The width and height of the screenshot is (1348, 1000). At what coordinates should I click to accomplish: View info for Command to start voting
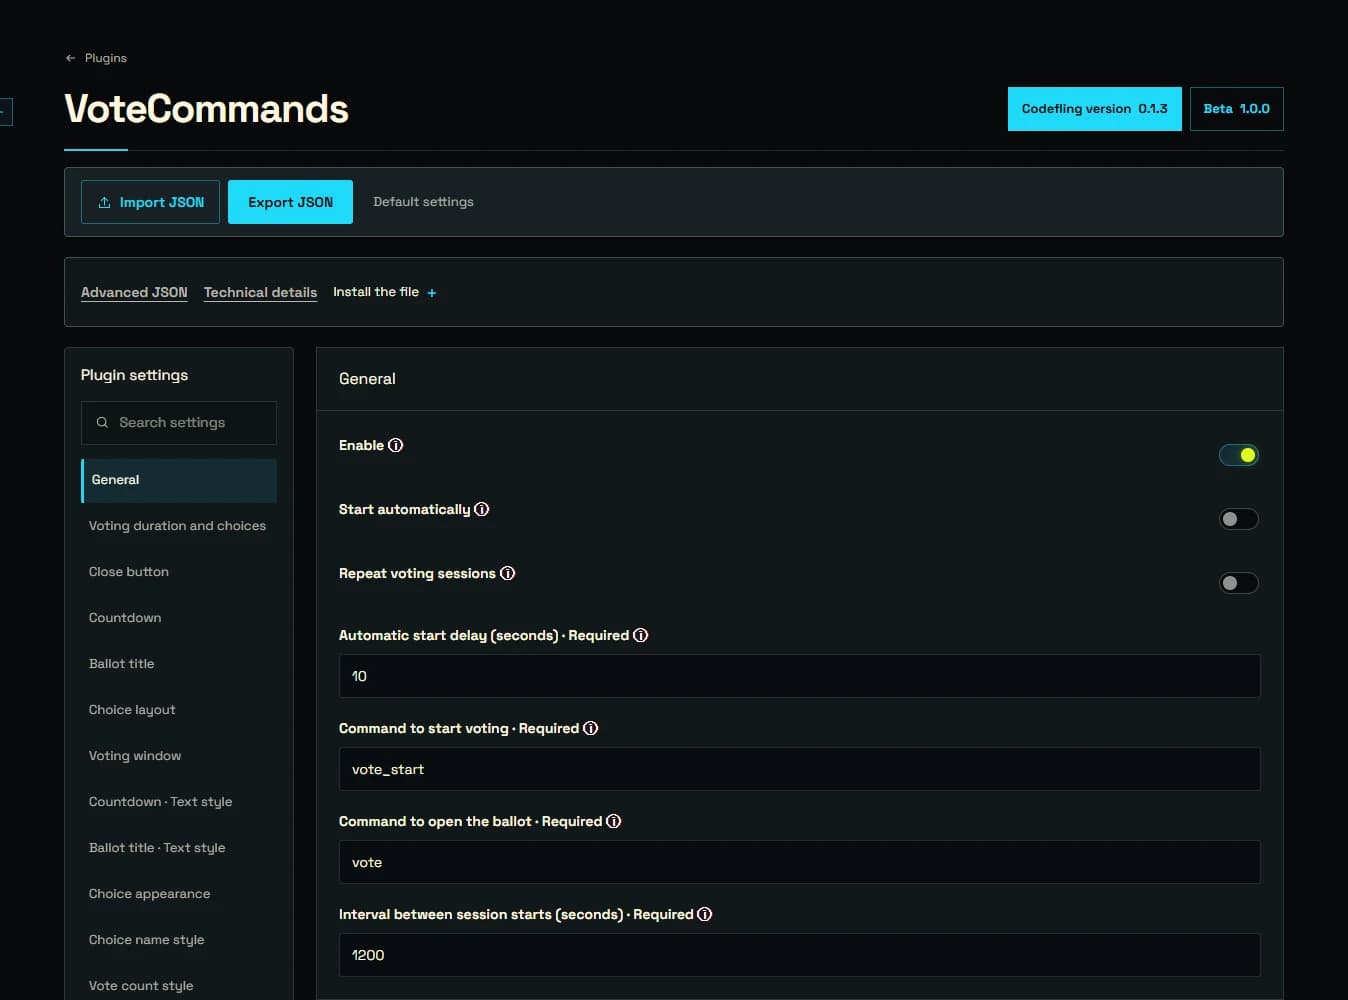591,728
